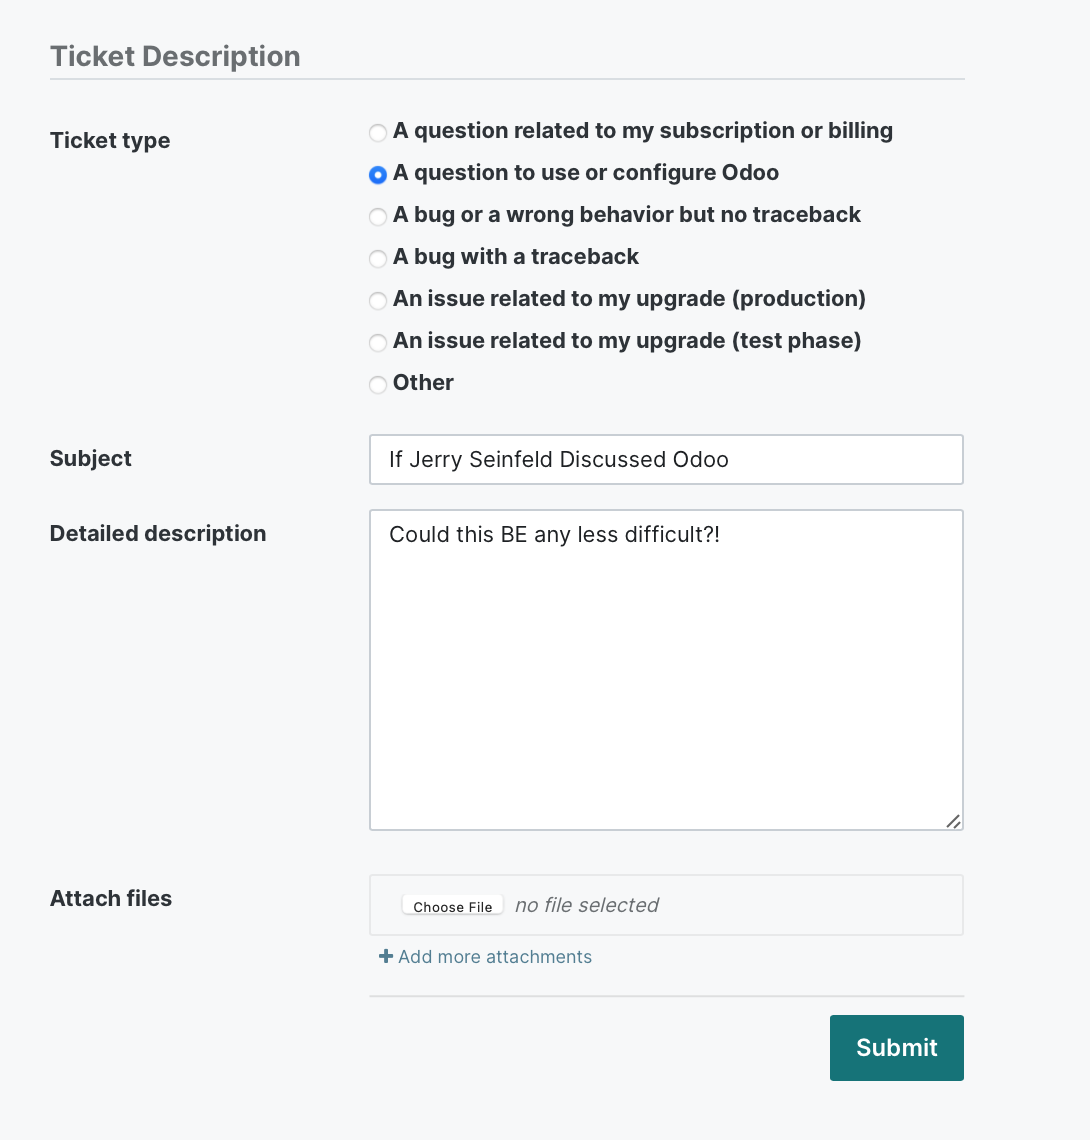
Task: Submit the support ticket
Action: (897, 1048)
